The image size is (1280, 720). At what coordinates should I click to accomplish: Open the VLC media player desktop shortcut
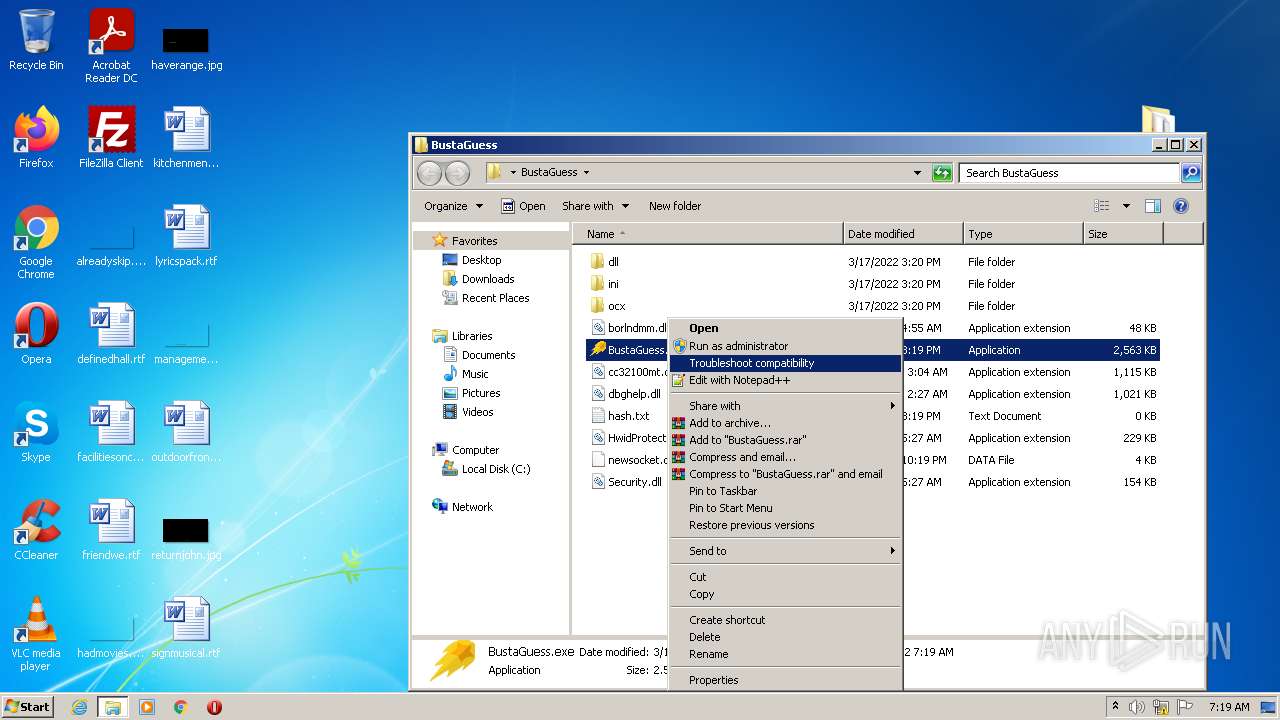coord(36,634)
